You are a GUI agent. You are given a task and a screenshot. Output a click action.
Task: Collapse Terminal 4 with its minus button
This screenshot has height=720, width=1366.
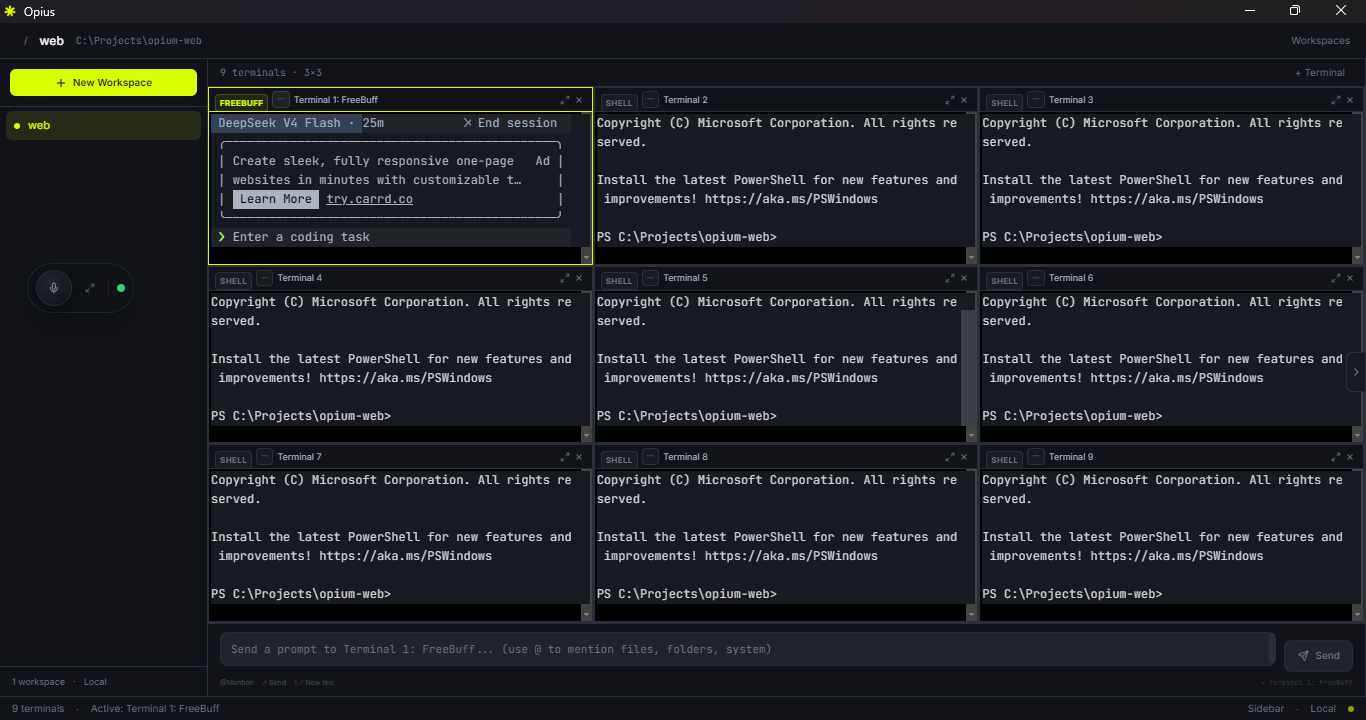point(265,278)
